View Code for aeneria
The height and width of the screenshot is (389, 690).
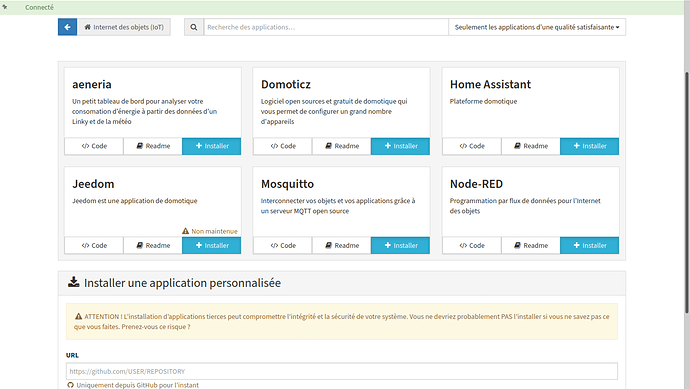pos(94,146)
